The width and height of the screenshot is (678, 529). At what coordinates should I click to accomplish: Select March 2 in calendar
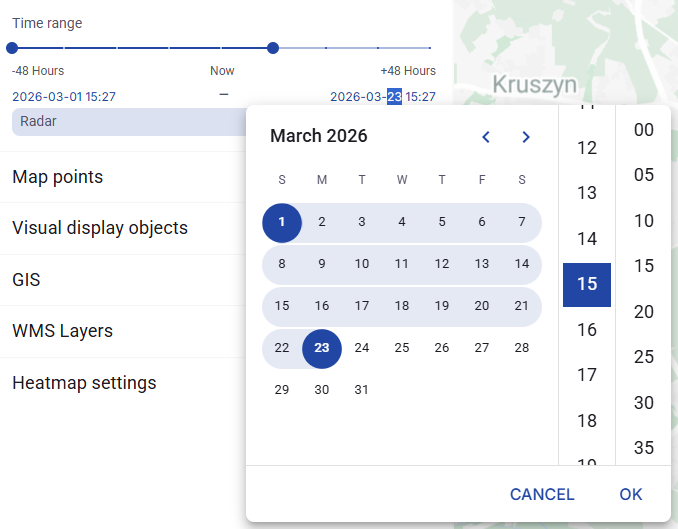tap(322, 222)
